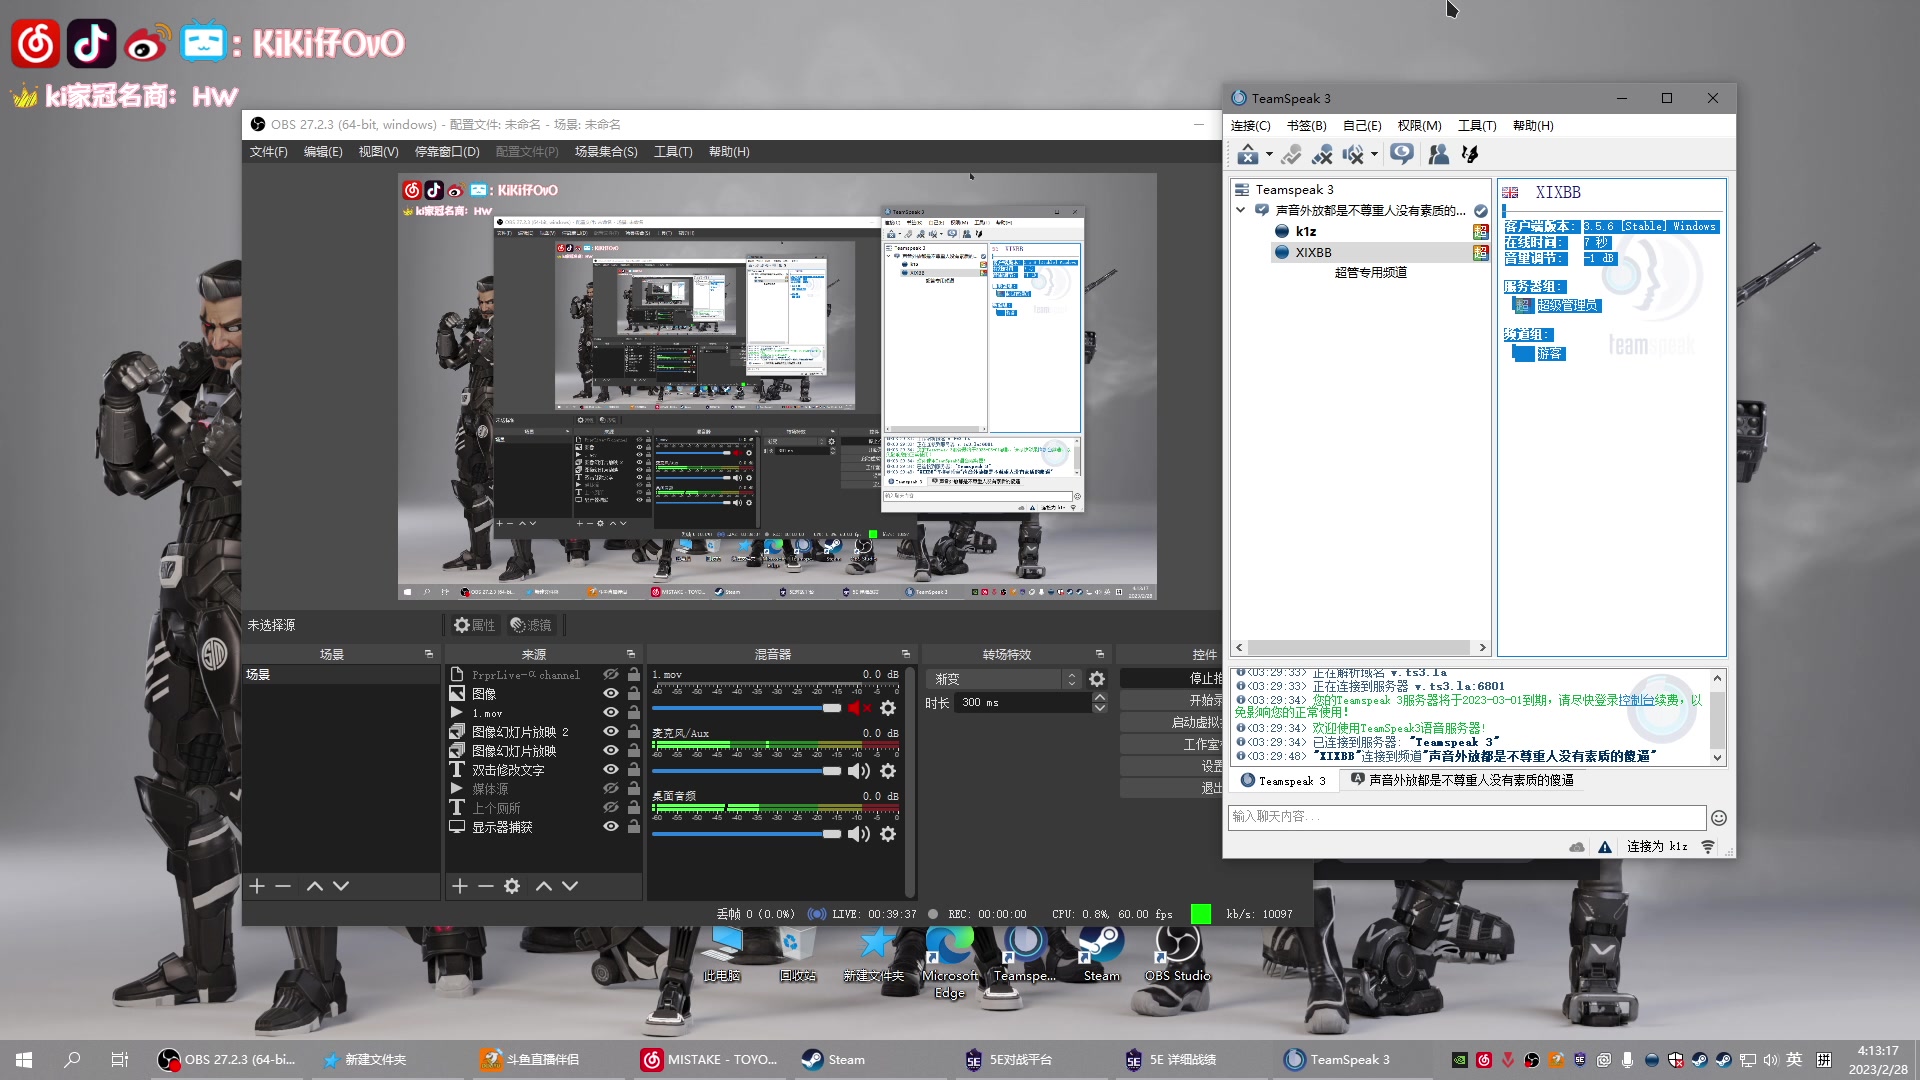Open 场景集合(S) menu in OBS
The width and height of the screenshot is (1920, 1080).
(606, 152)
